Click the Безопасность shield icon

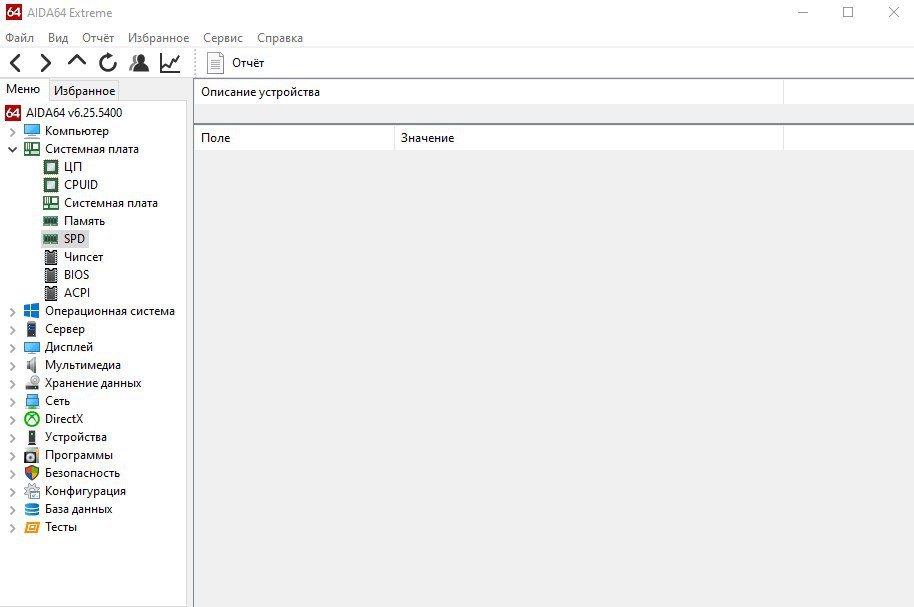[x=31, y=473]
